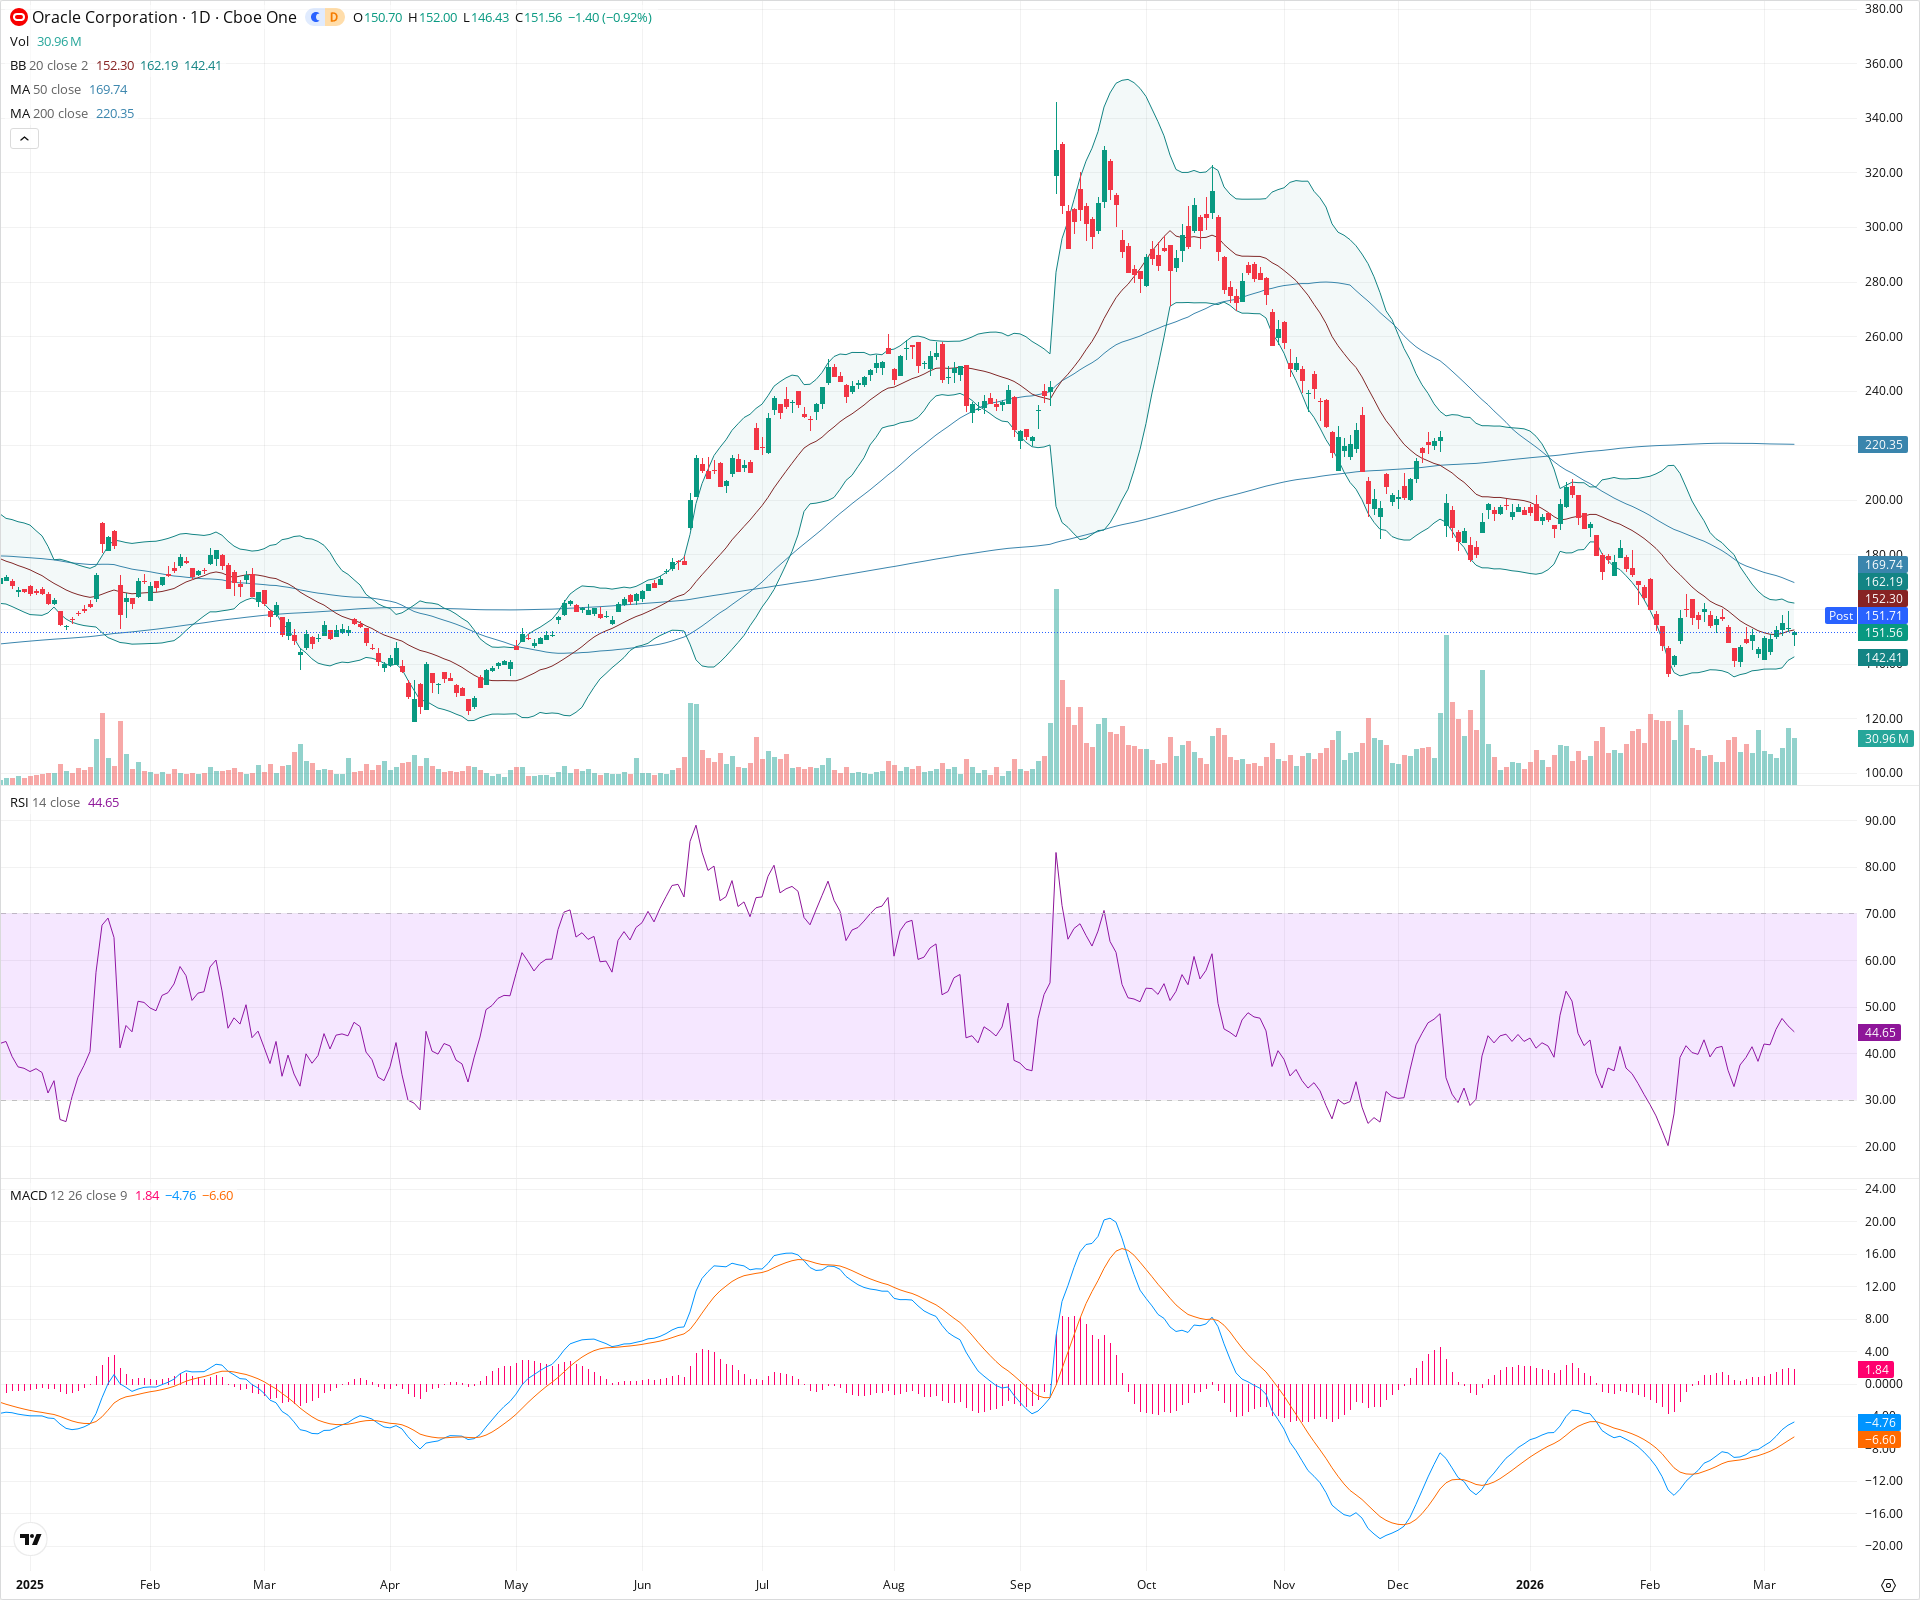The height and width of the screenshot is (1600, 1920).
Task: Click the purple 44.65 RSI value tag
Action: pyautogui.click(x=1881, y=1033)
